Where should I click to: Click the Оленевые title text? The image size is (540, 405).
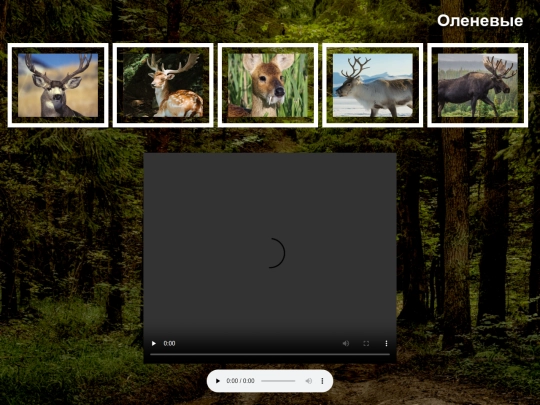point(480,21)
